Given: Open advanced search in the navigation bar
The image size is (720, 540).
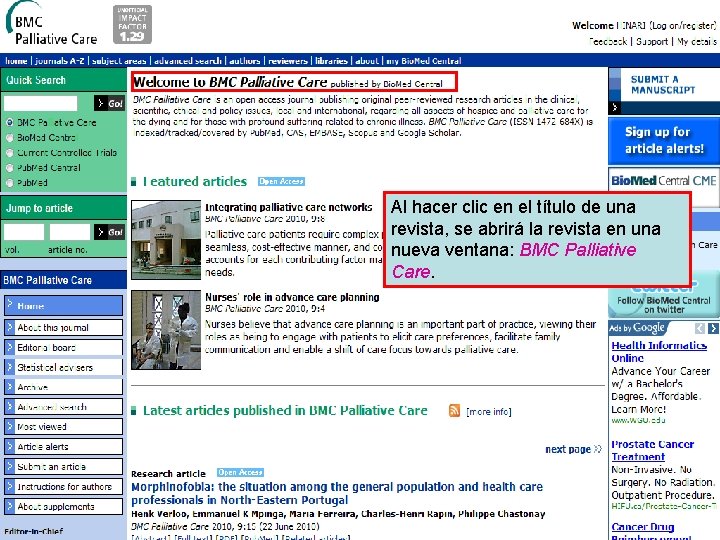Looking at the screenshot, I should pos(187,61).
